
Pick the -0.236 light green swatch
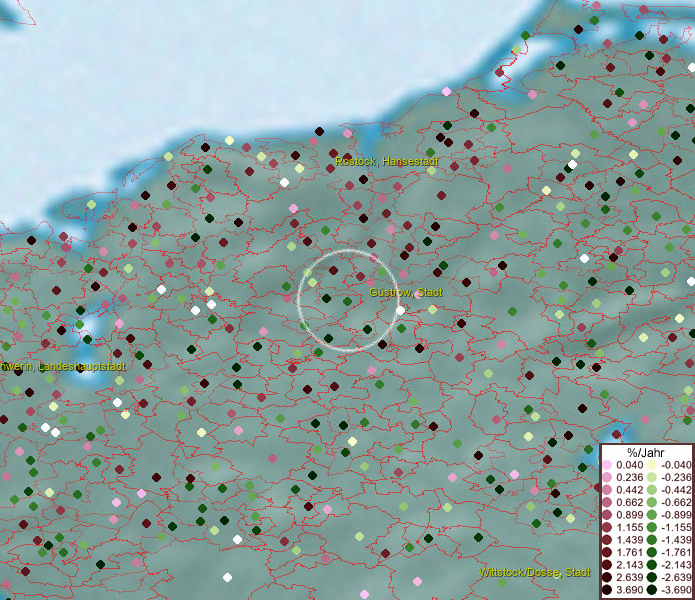652,477
